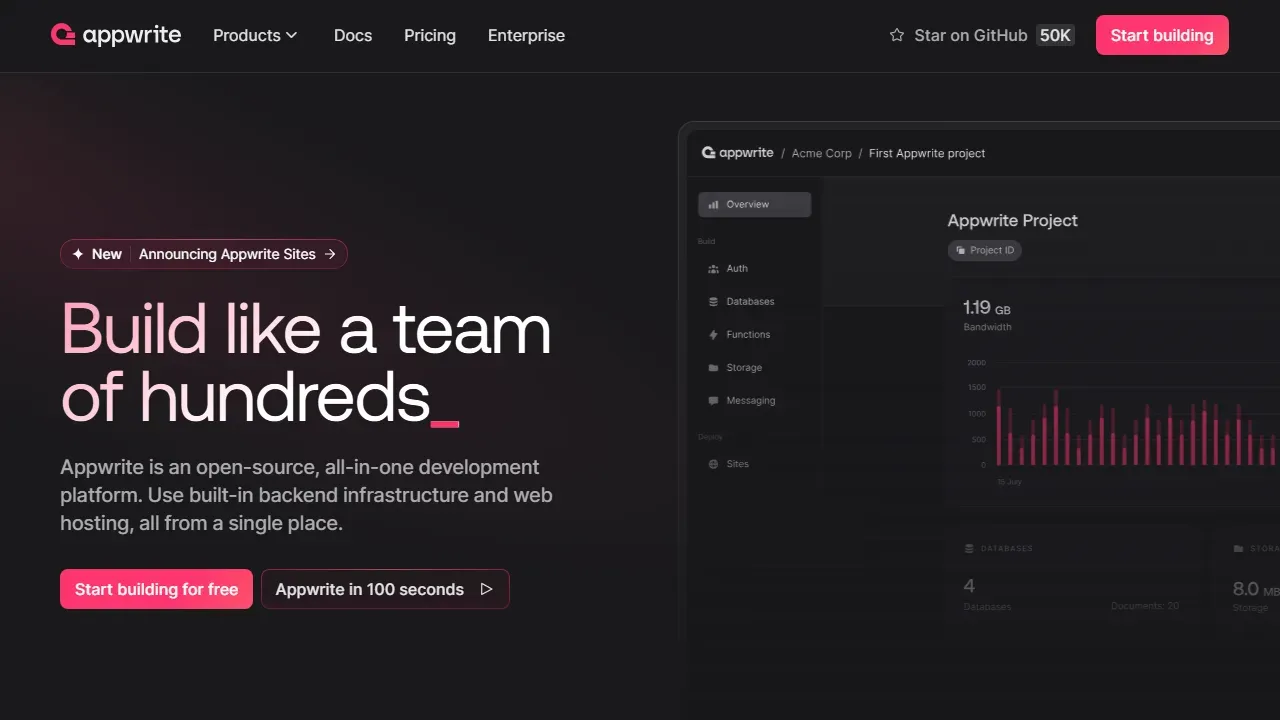Screen dimensions: 1280x720
Task: Click the Messaging chat icon
Action: point(713,400)
